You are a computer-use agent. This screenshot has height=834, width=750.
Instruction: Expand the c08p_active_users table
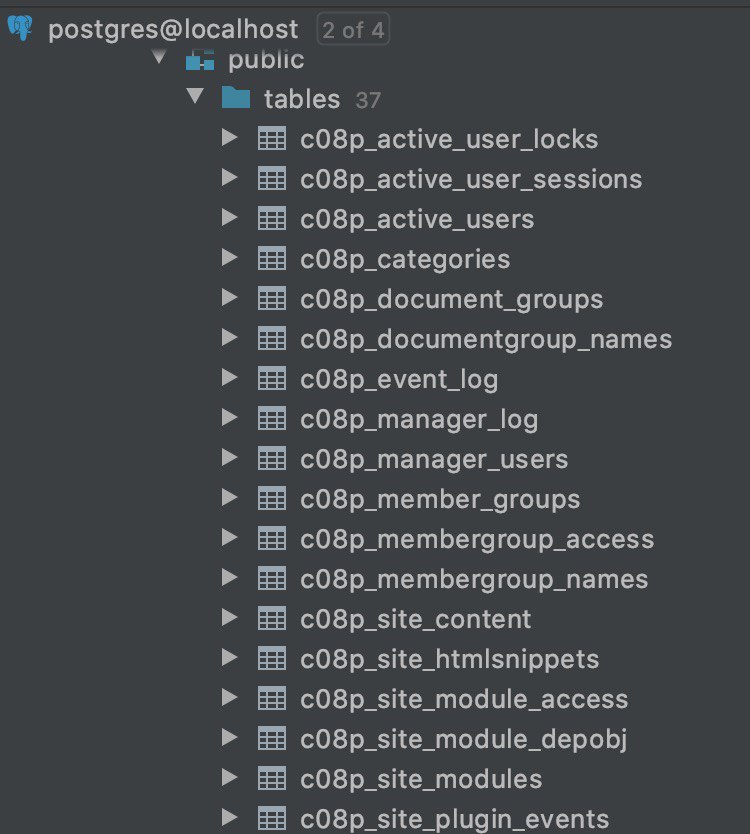[x=229, y=217]
